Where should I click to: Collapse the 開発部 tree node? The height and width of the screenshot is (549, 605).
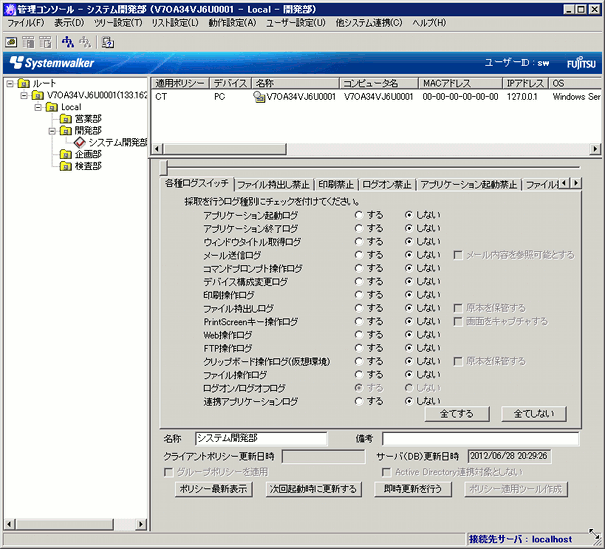click(52, 131)
